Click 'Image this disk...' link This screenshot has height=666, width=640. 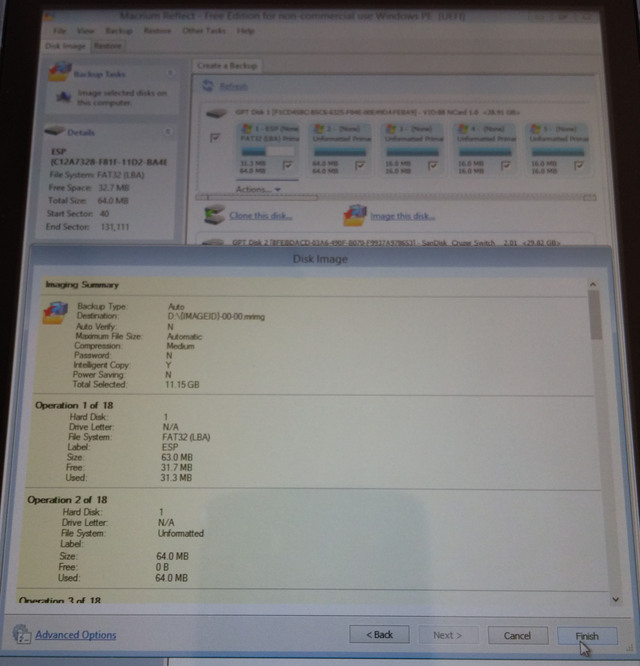point(402,216)
